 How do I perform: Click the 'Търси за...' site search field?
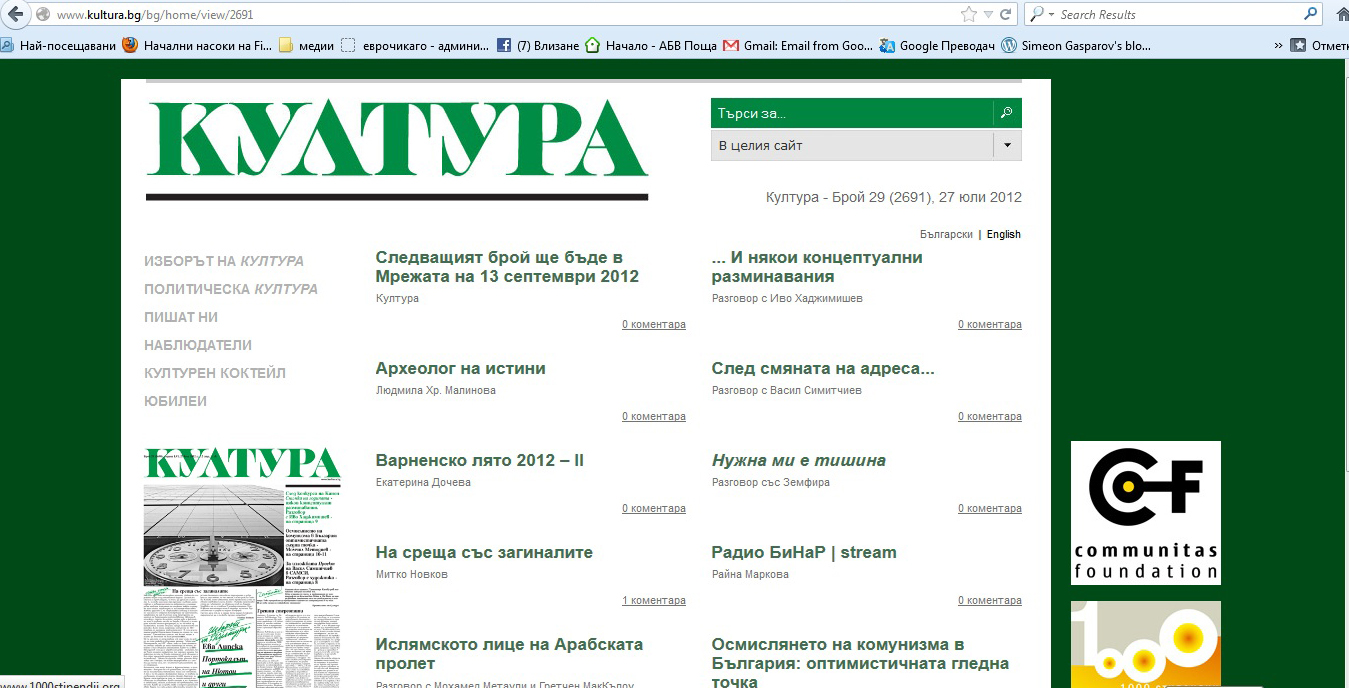click(850, 113)
